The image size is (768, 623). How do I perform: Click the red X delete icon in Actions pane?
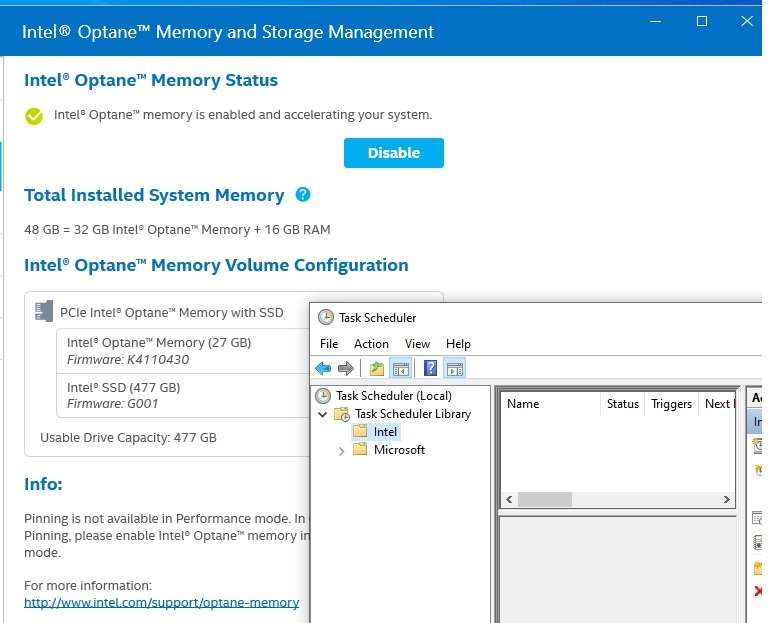pyautogui.click(x=757, y=591)
